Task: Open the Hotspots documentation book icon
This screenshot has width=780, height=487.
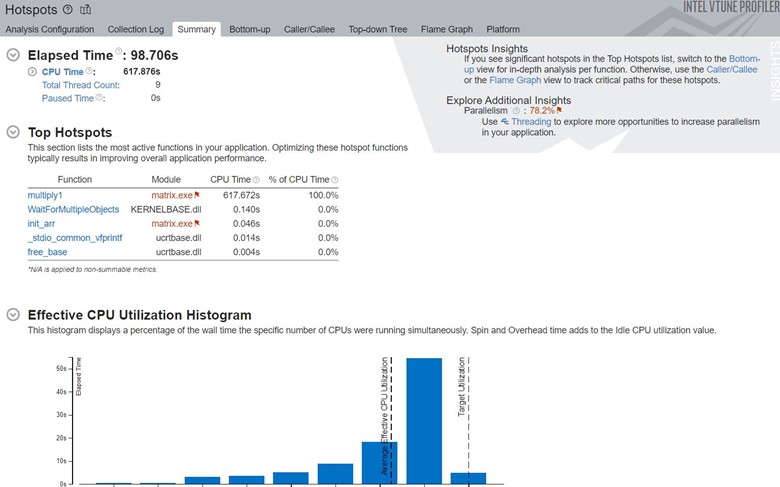Action: click(86, 9)
